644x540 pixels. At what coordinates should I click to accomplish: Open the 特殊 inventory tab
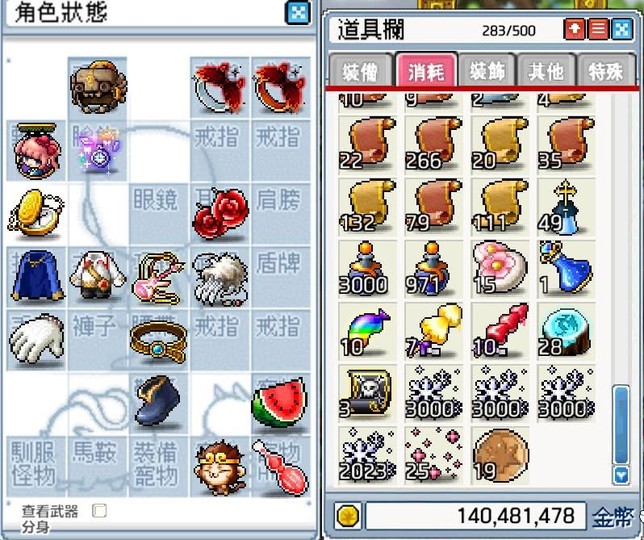click(x=606, y=71)
